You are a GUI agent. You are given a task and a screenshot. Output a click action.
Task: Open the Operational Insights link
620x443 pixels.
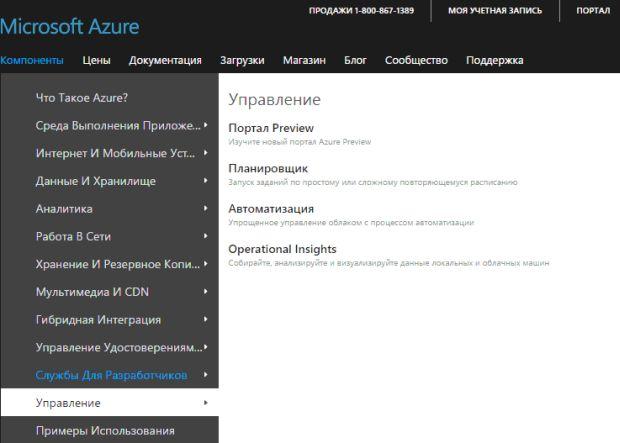click(x=282, y=249)
